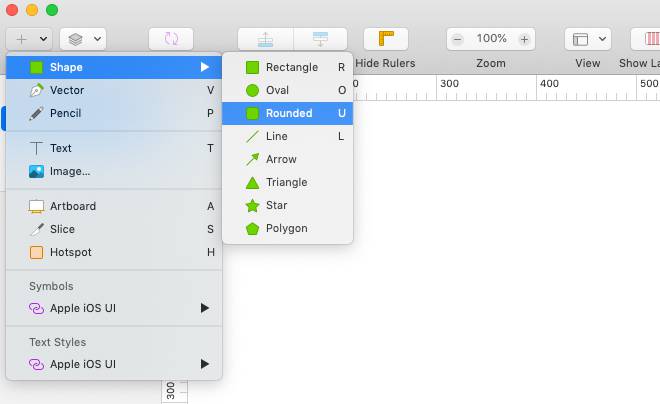This screenshot has width=660, height=404.
Task: Select the Polygon shape tool
Action: (286, 228)
